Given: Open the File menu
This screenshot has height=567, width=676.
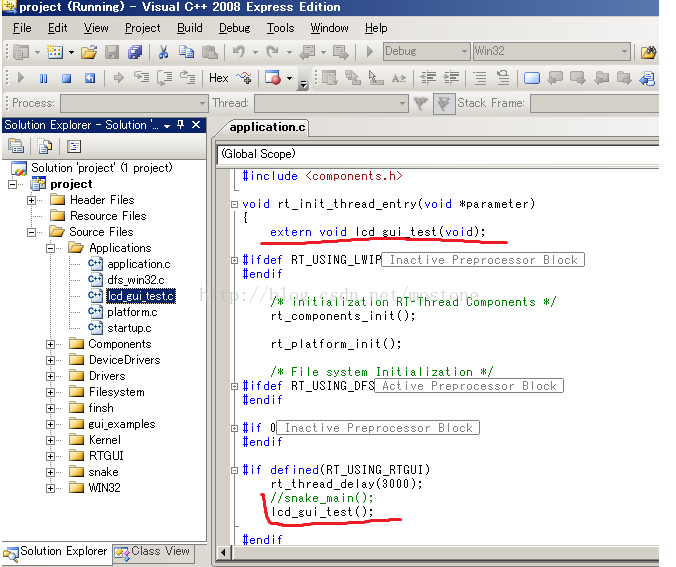Looking at the screenshot, I should pyautogui.click(x=22, y=28).
